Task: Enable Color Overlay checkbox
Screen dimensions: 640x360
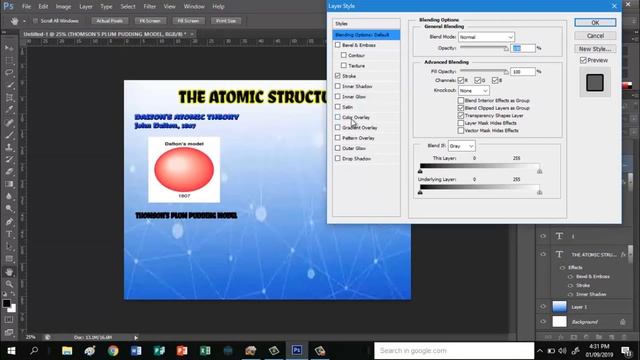Action: point(338,117)
